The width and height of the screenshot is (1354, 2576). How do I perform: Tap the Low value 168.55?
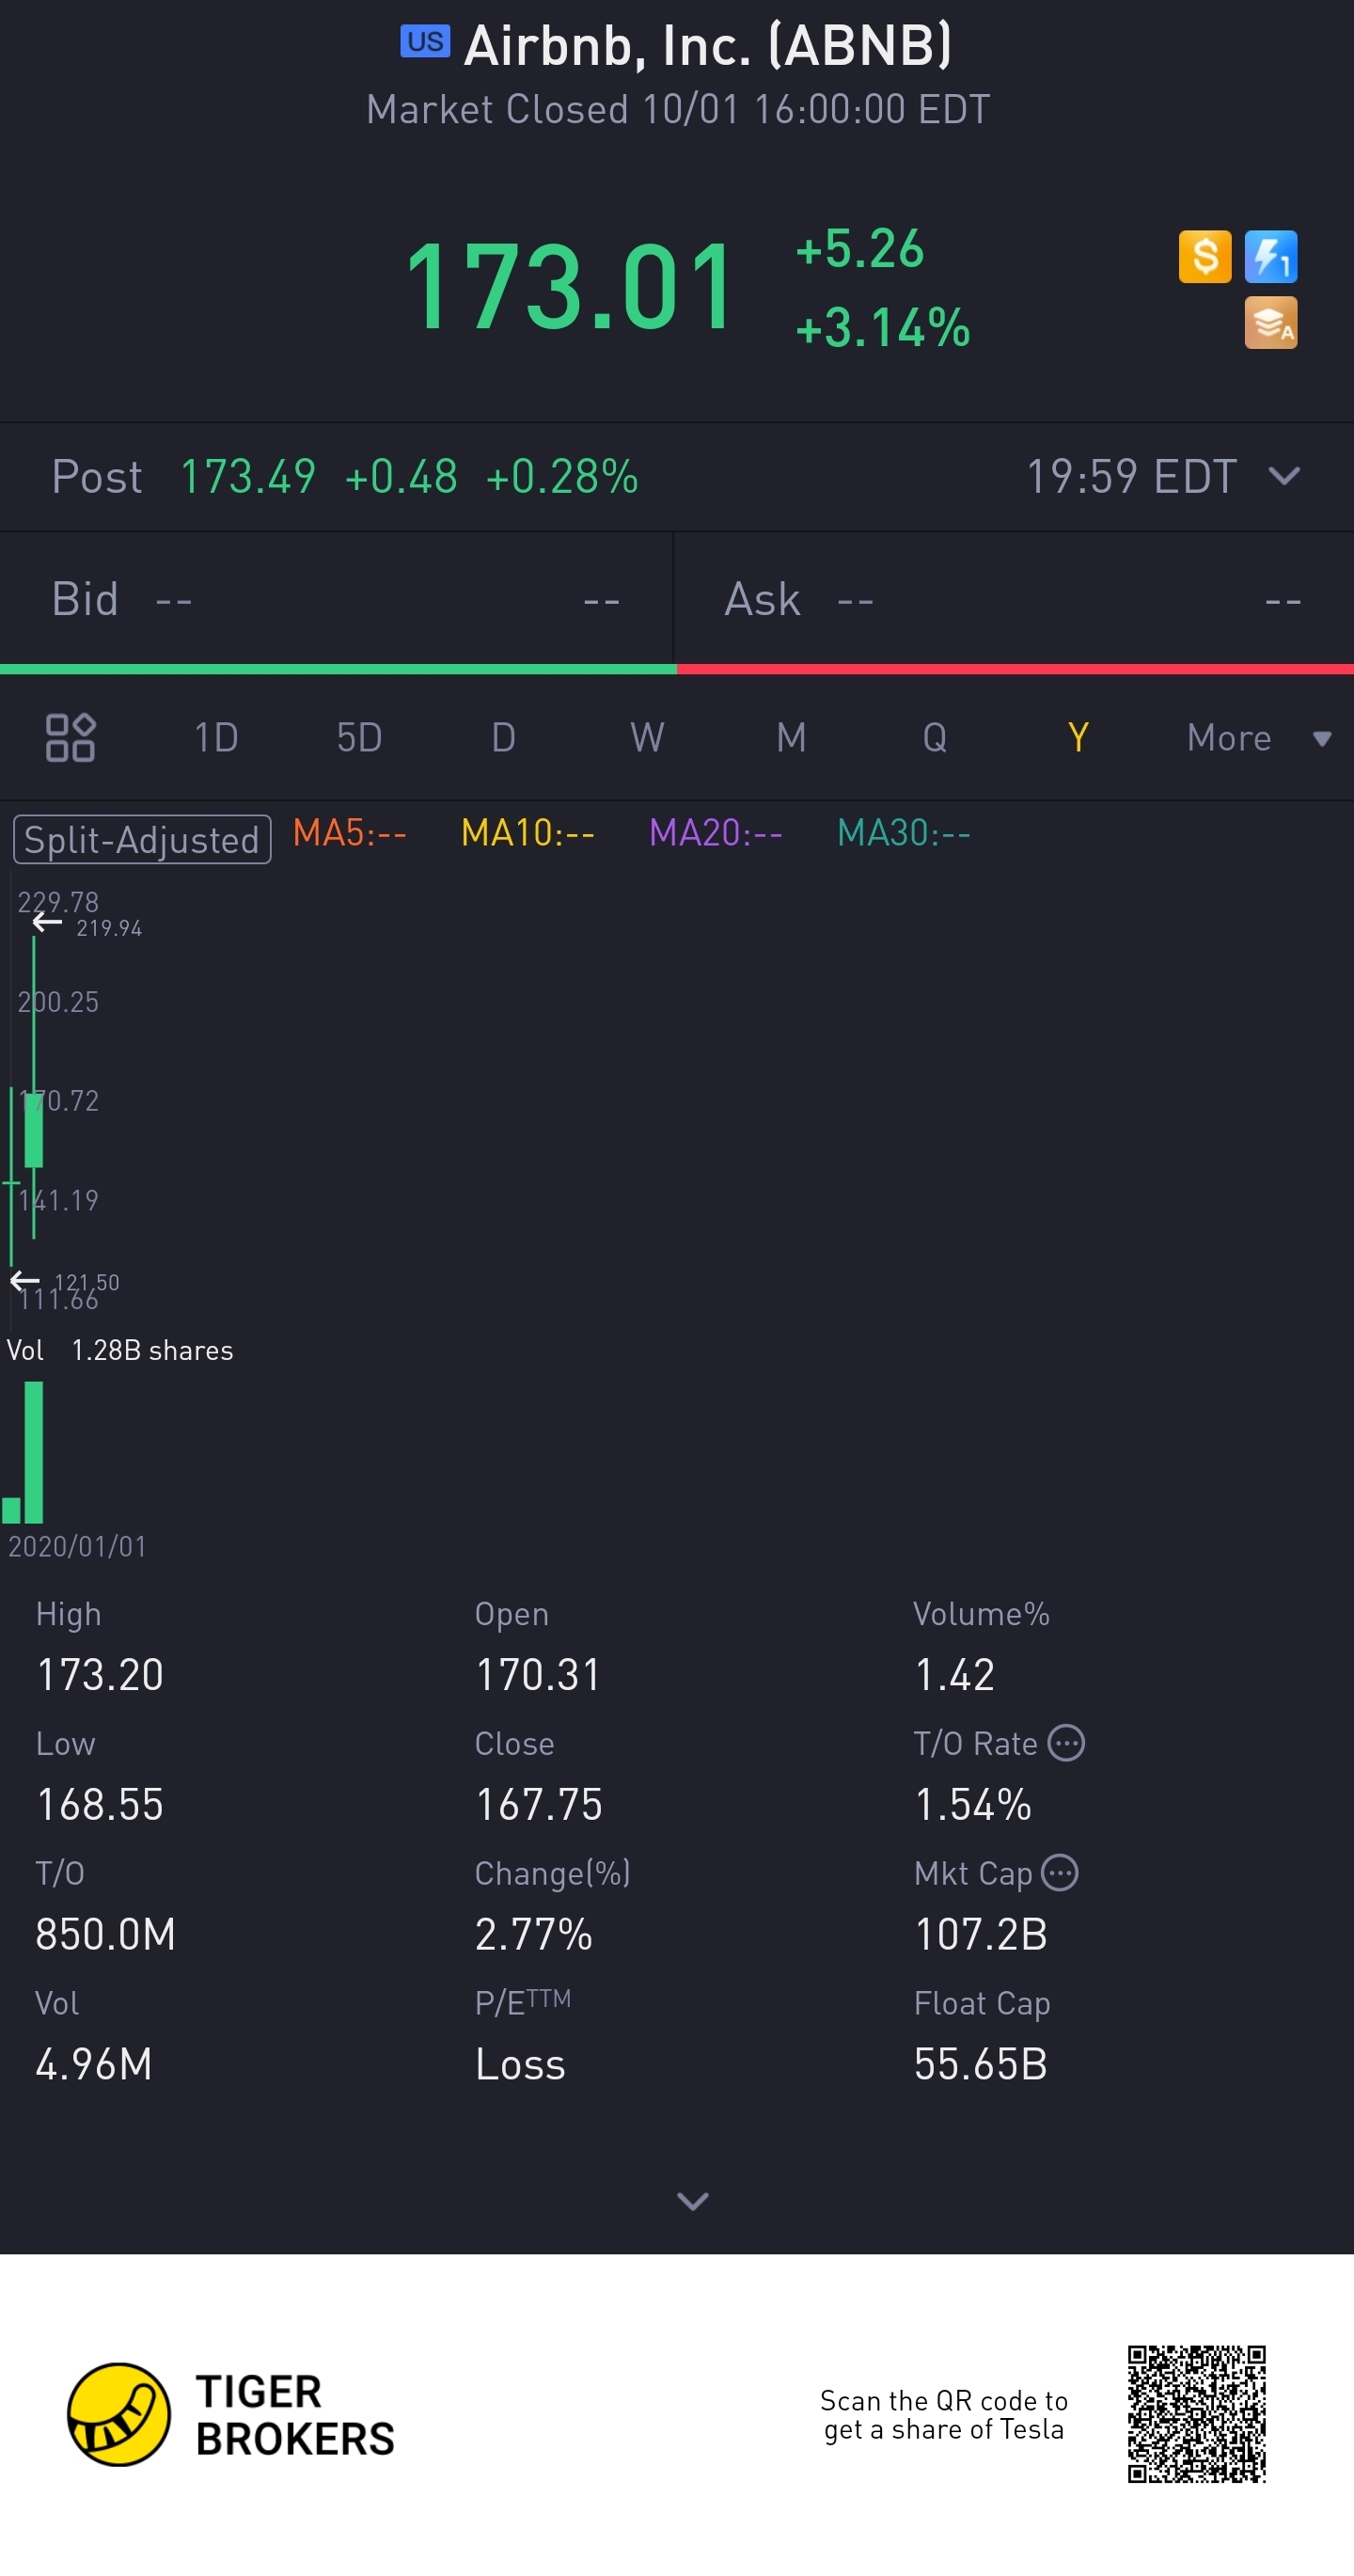100,1805
